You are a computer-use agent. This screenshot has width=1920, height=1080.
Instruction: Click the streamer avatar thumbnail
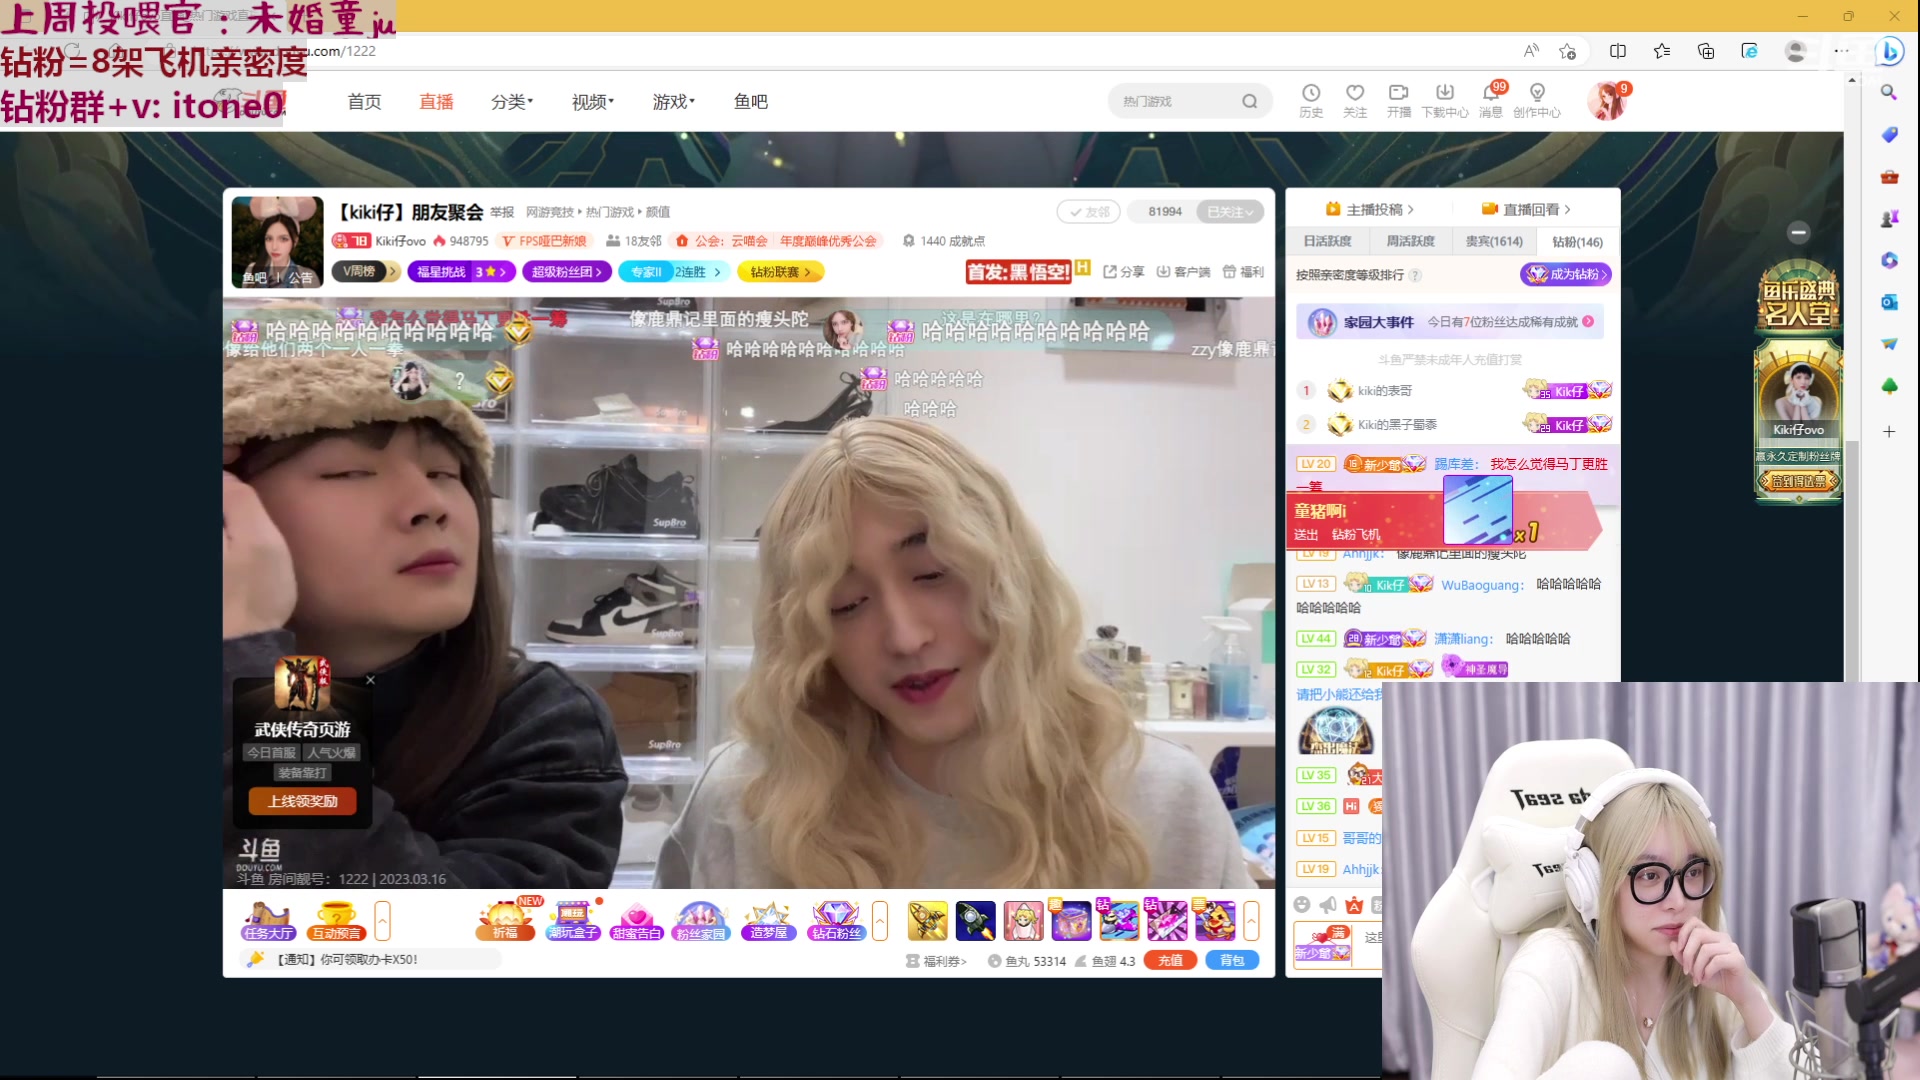click(277, 242)
